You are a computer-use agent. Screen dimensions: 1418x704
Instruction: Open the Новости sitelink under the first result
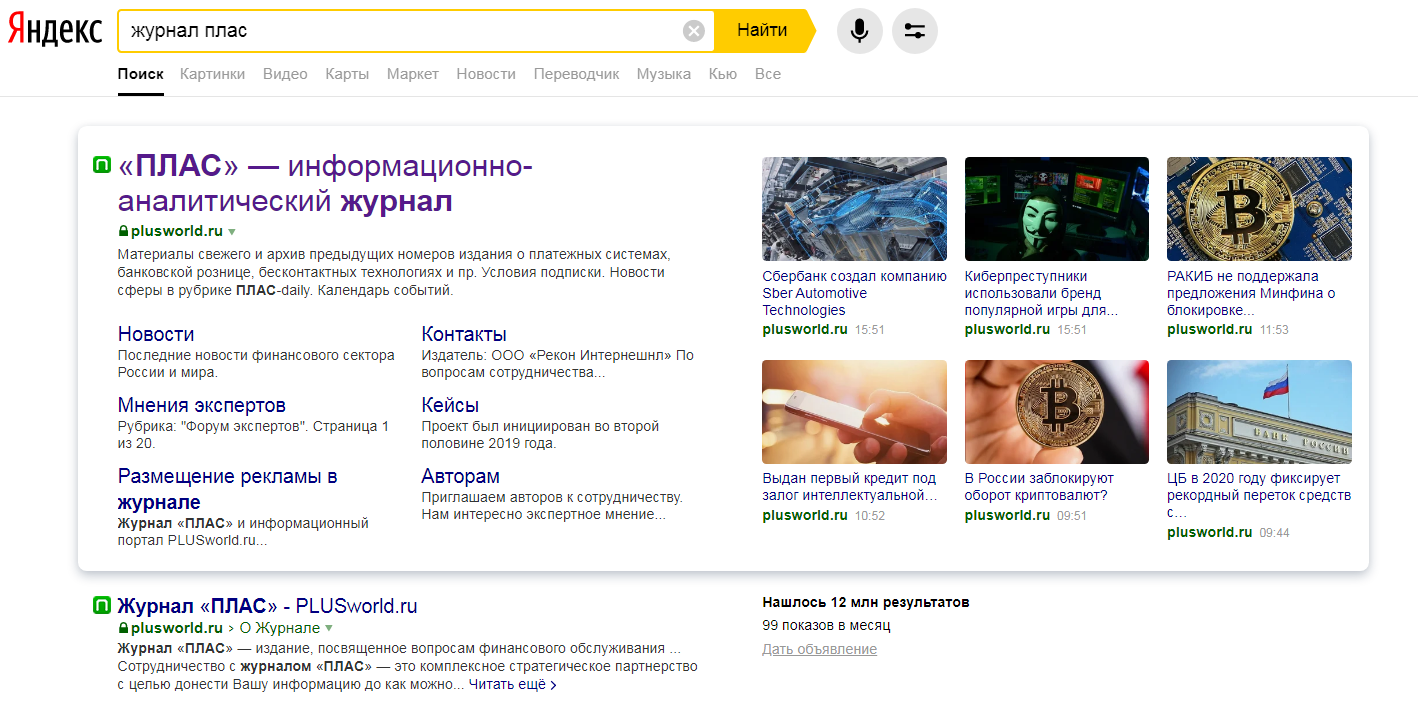pyautogui.click(x=156, y=334)
